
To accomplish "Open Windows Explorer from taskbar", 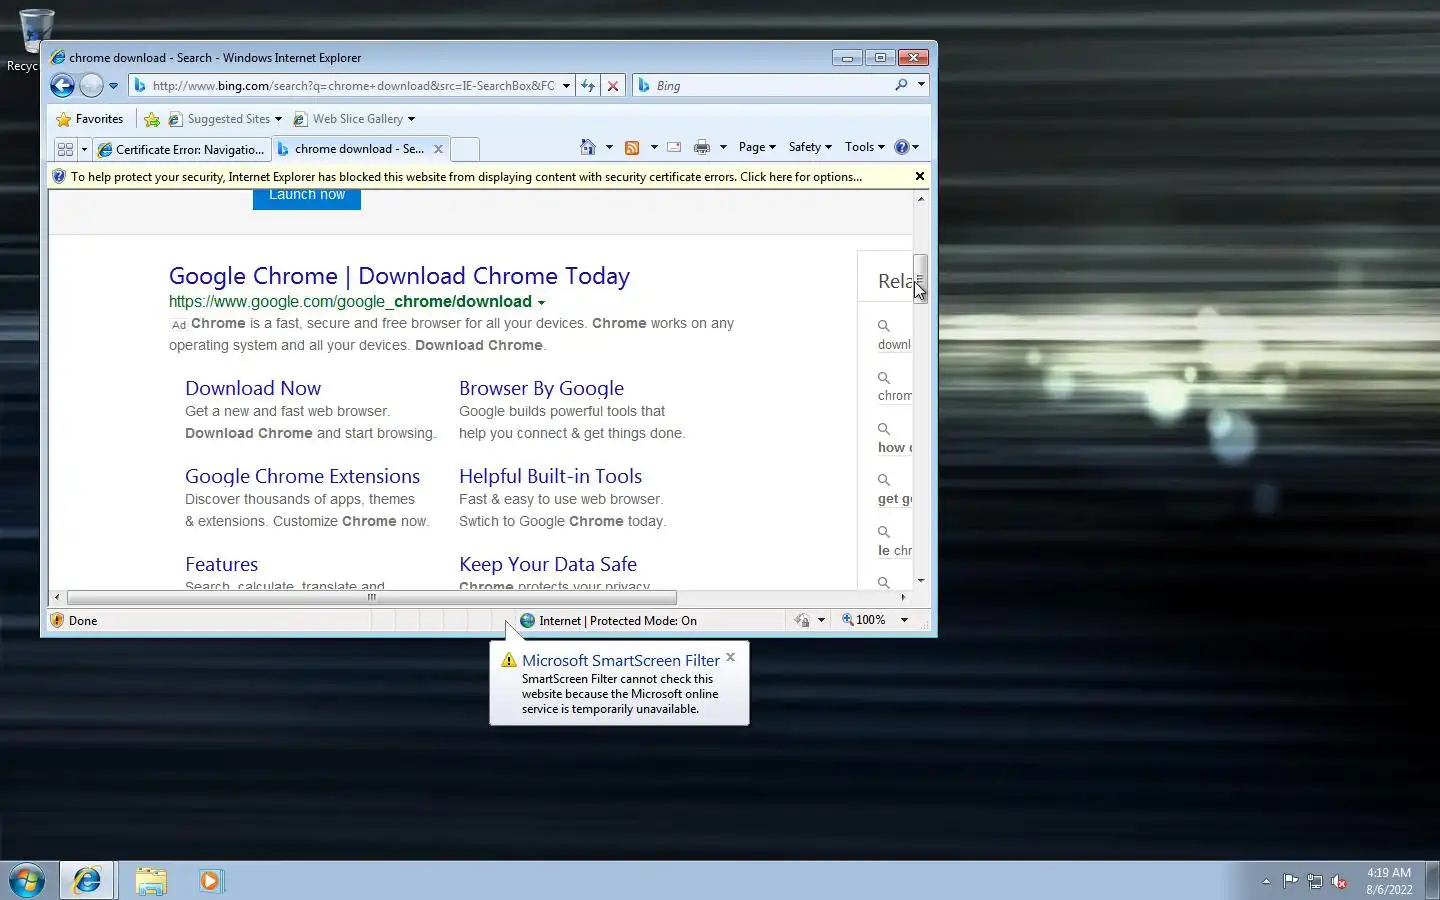I will (151, 881).
